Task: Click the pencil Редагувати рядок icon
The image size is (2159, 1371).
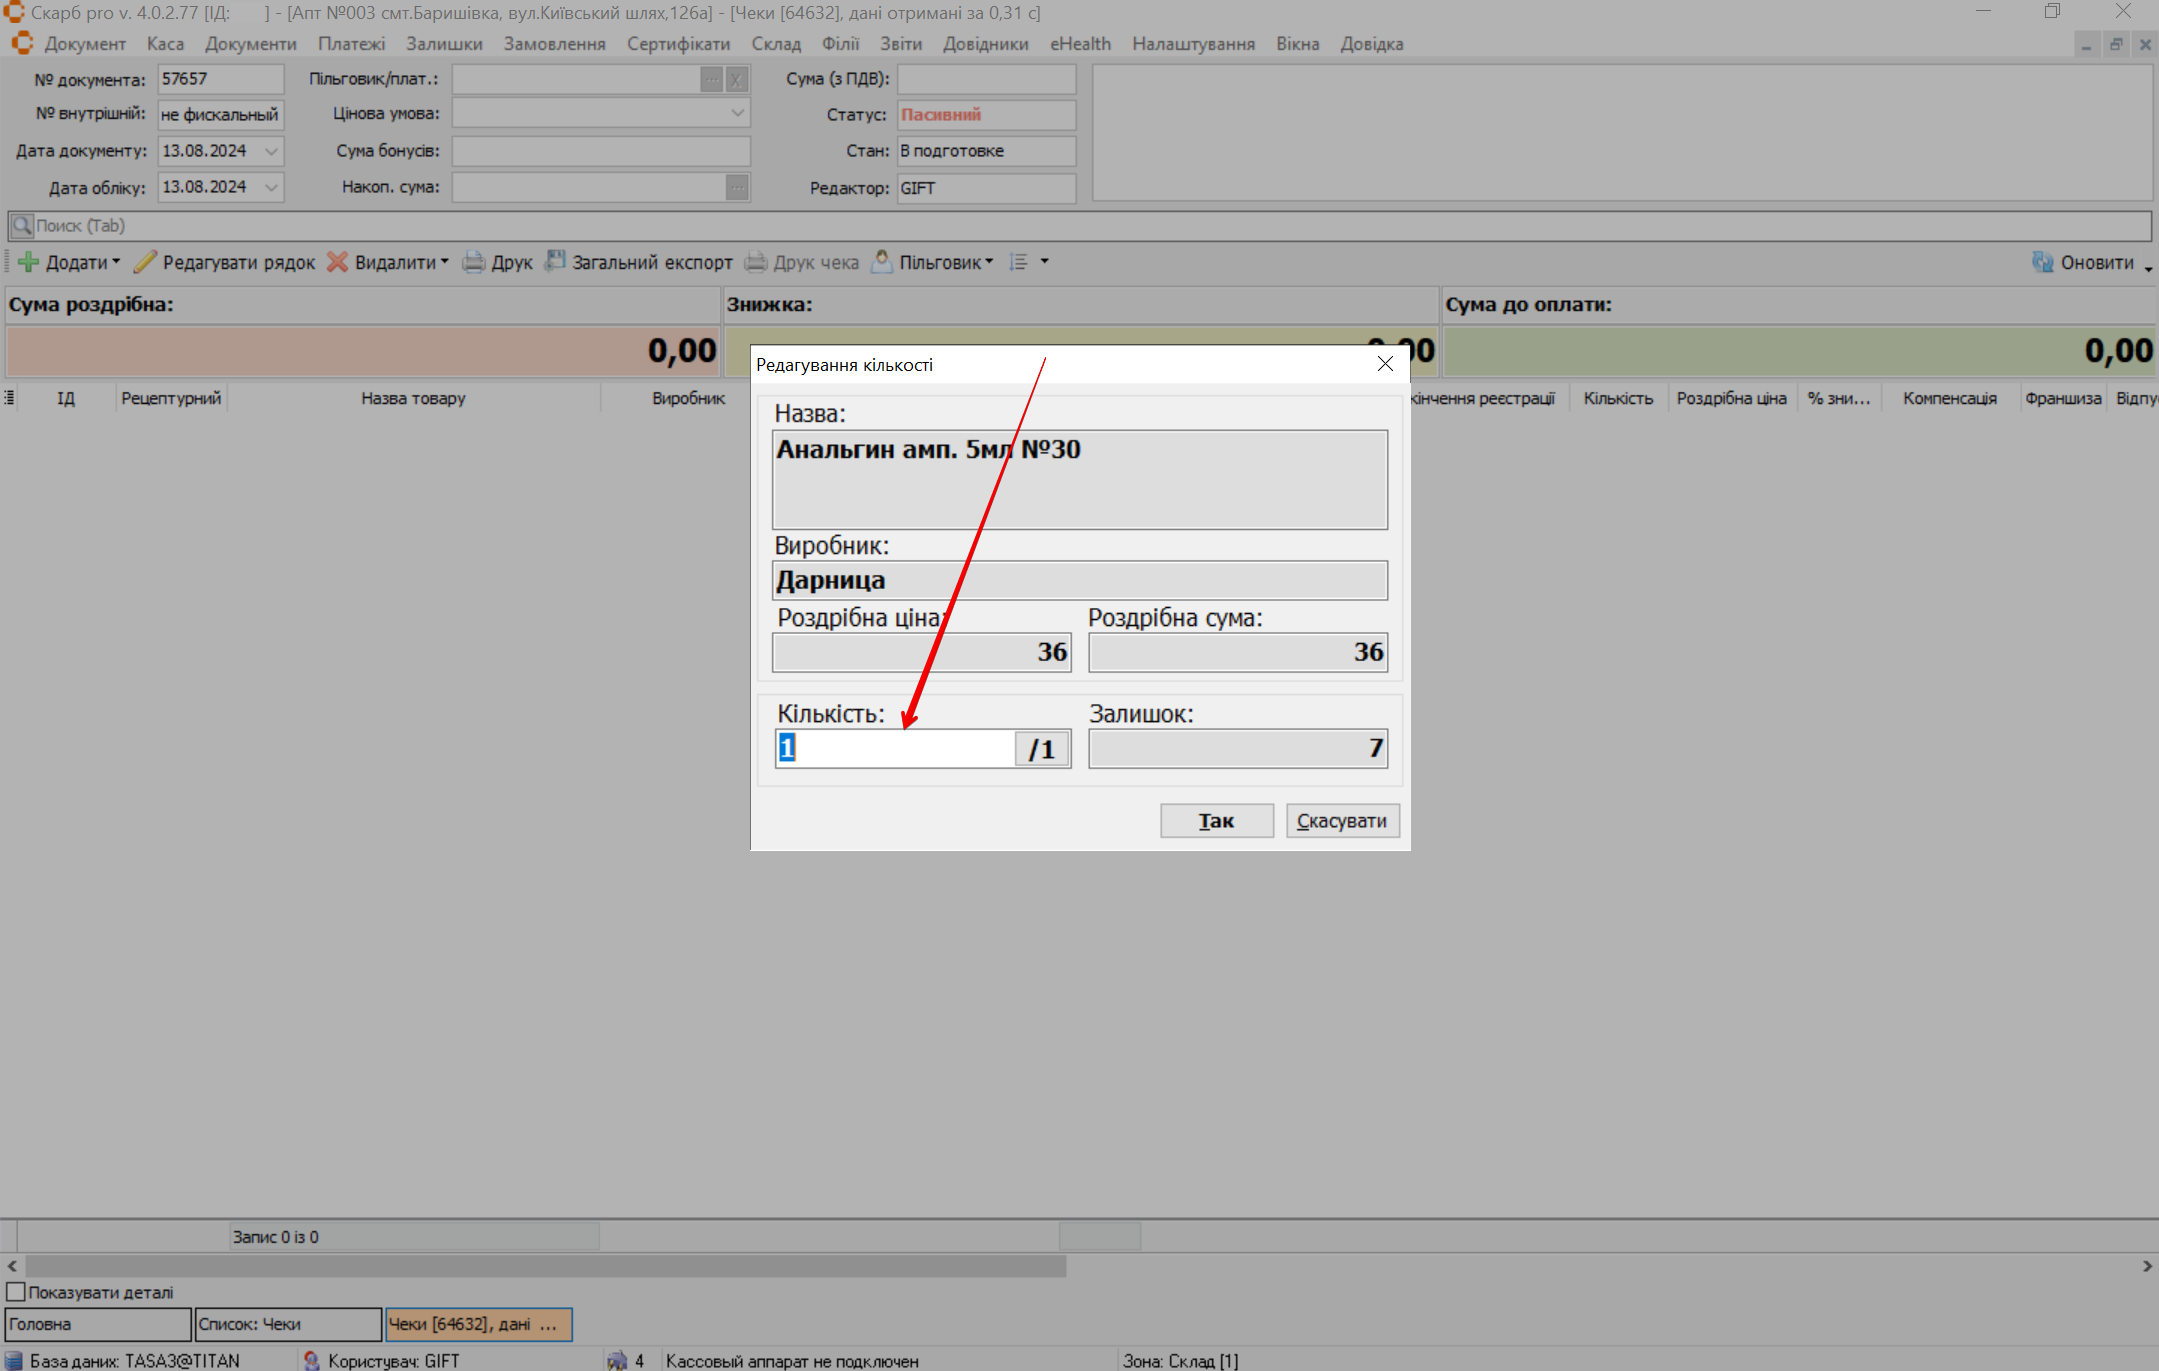Action: 145,262
